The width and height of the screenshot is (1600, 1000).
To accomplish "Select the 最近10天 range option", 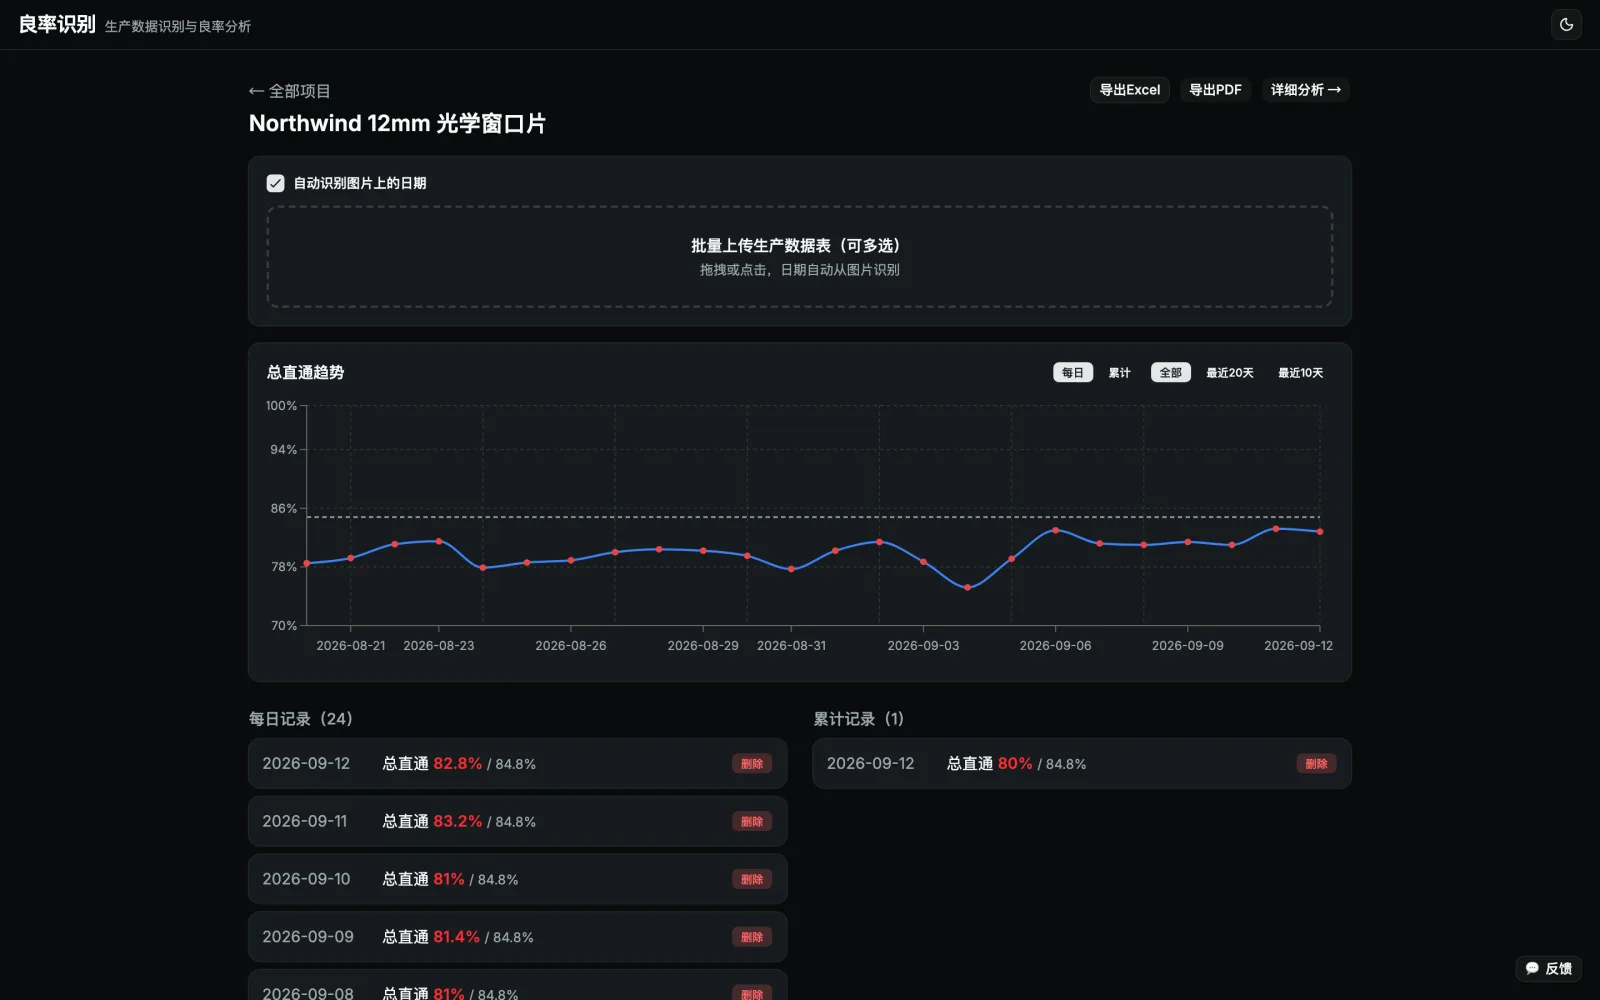I will click(x=1300, y=372).
